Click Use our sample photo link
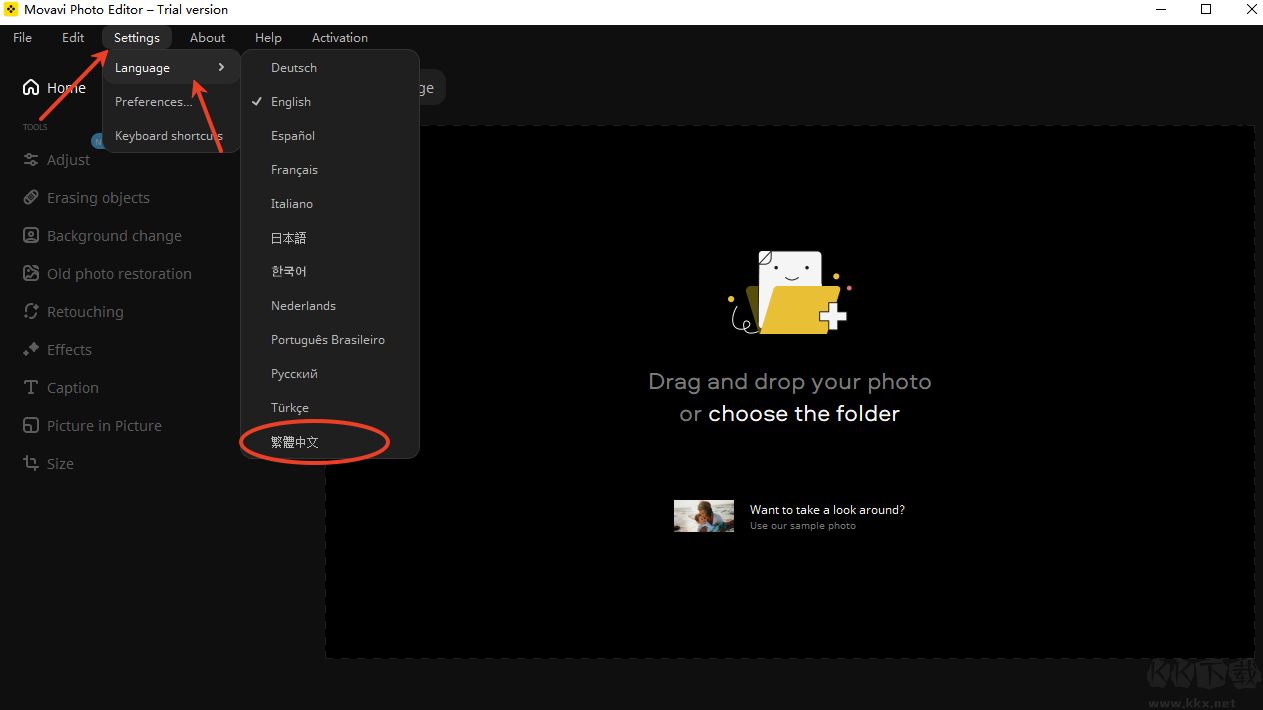The height and width of the screenshot is (710, 1263). tap(803, 526)
